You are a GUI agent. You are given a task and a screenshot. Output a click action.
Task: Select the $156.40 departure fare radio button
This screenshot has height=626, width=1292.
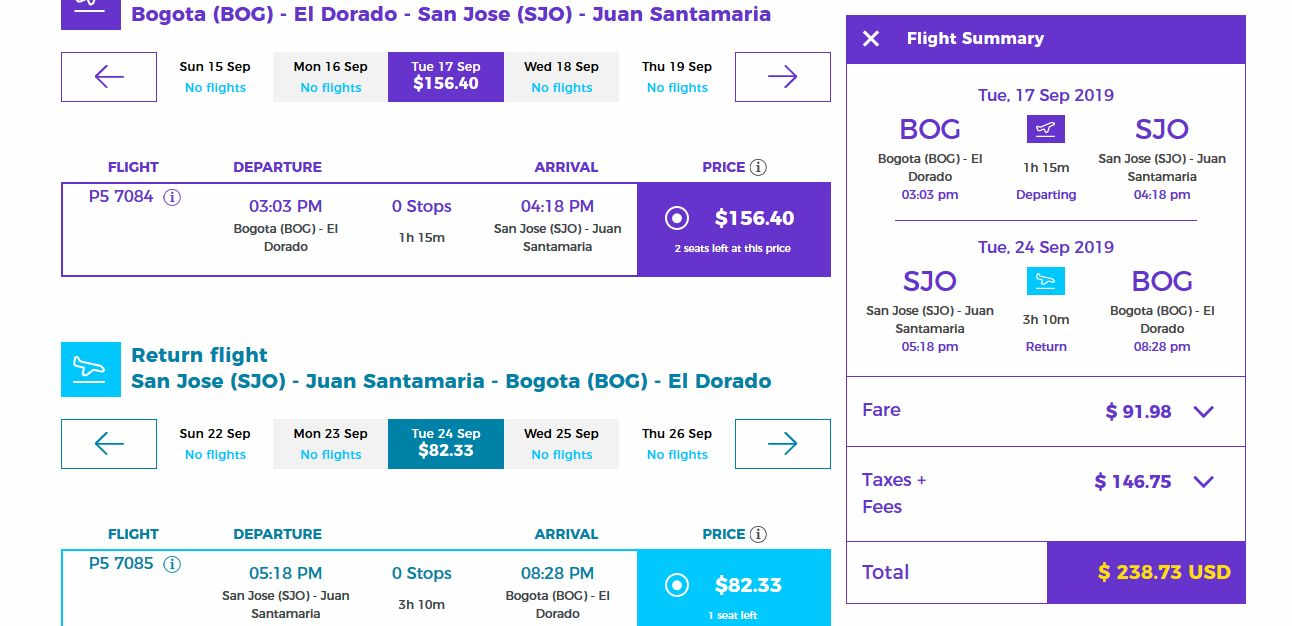point(677,218)
